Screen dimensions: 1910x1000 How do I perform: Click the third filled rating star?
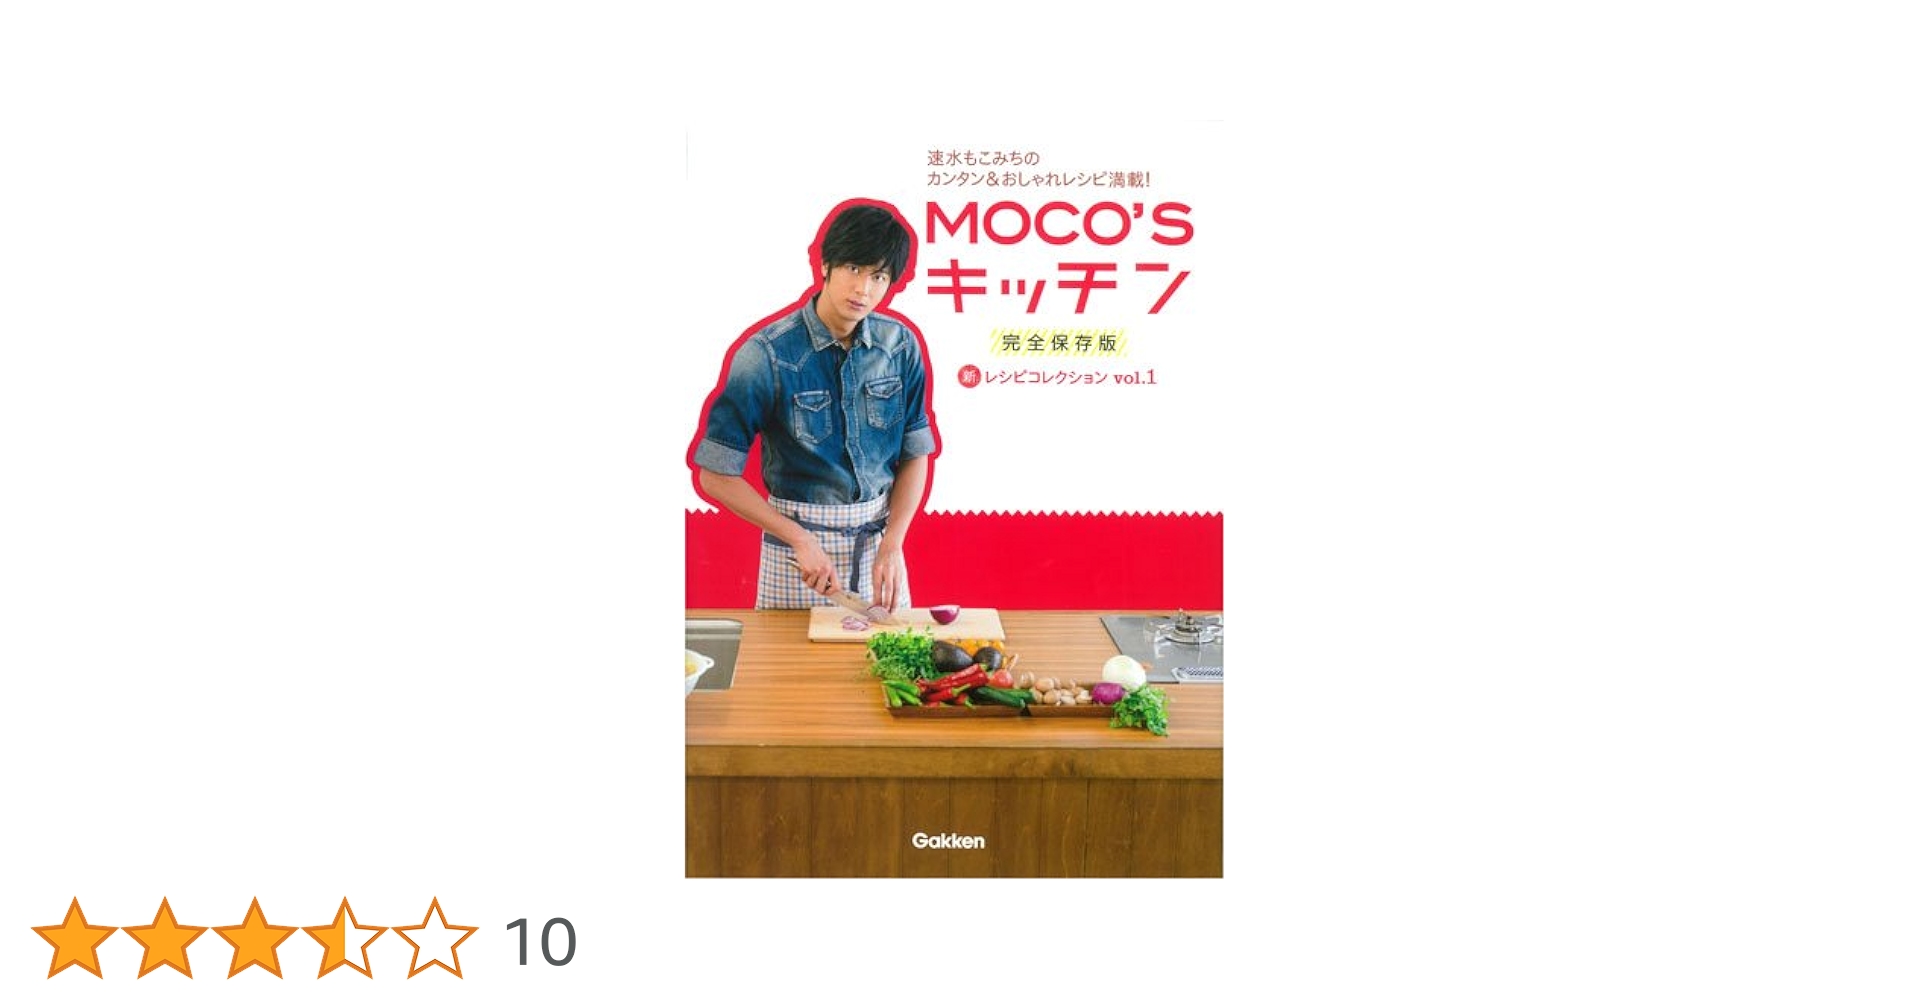[x=255, y=938]
